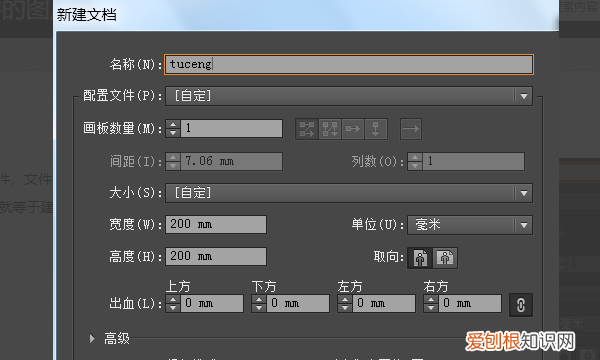Viewport: 600px width, 360px height.
Task: Increase artboard count with up arrow
Action: coord(173,124)
